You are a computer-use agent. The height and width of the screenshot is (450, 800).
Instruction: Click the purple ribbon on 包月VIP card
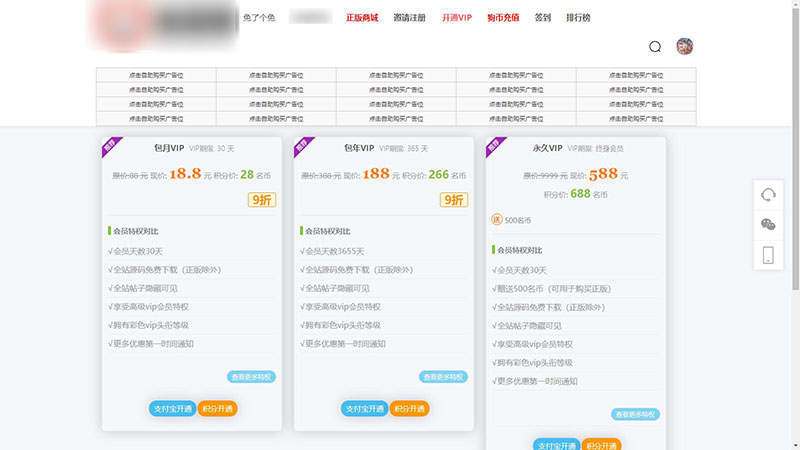pyautogui.click(x=111, y=146)
